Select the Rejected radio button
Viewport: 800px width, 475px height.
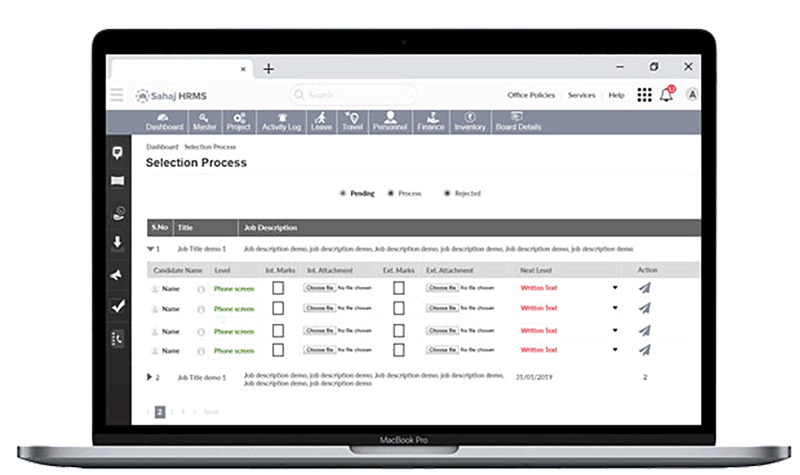(x=447, y=193)
